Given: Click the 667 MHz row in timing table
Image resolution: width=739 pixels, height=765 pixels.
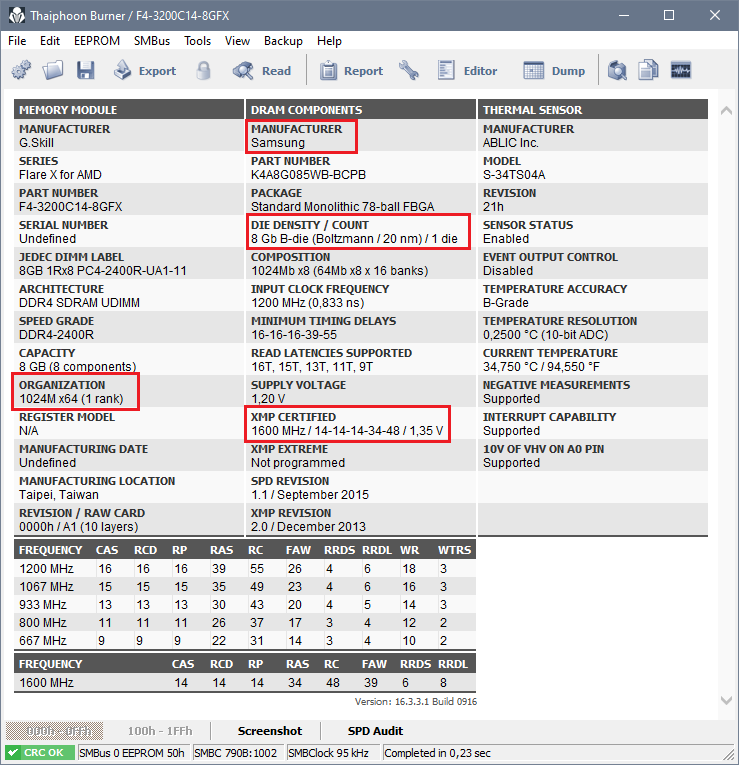Looking at the screenshot, I should point(245,641).
